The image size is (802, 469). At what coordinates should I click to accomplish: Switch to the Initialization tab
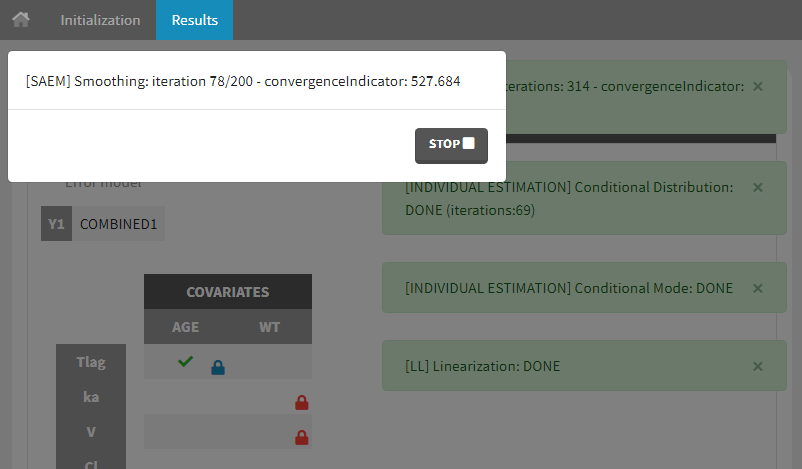point(100,20)
